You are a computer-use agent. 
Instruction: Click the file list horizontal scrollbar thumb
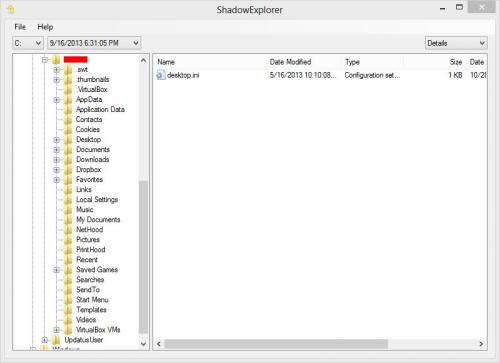(x=276, y=344)
